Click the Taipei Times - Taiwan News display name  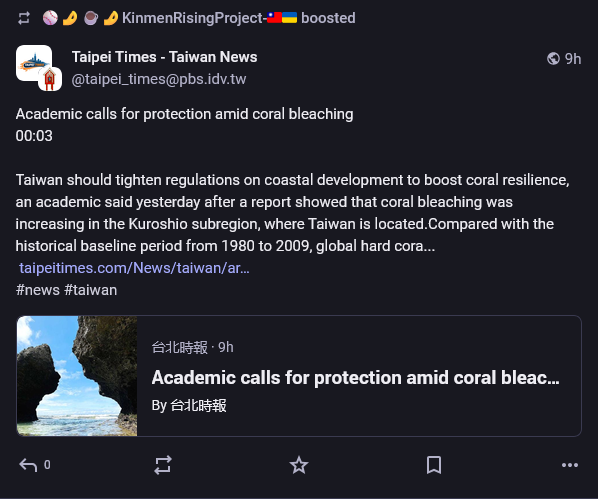164,57
